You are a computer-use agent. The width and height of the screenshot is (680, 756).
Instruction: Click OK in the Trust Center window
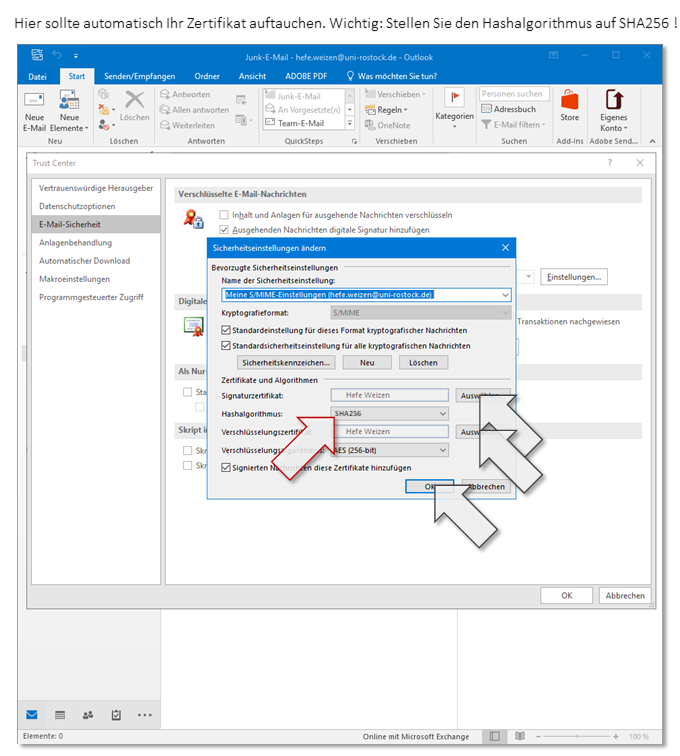point(566,595)
